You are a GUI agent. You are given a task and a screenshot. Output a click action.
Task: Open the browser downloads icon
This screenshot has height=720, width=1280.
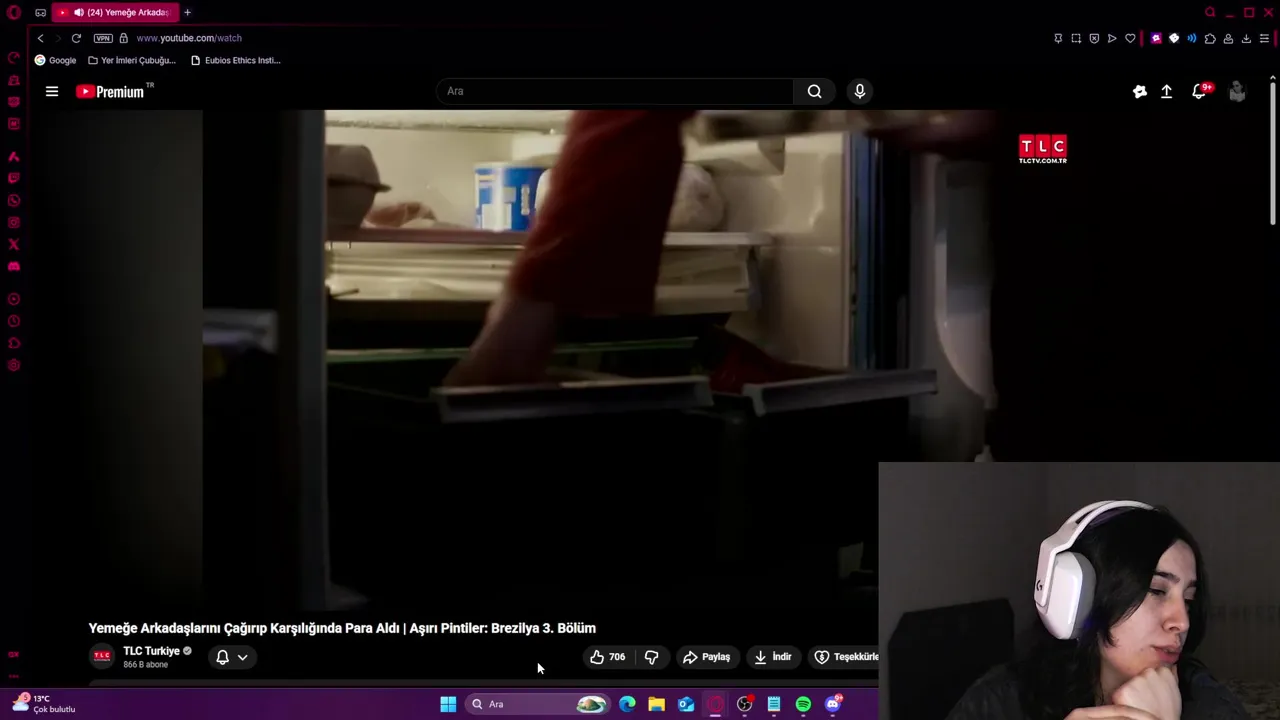[1246, 38]
